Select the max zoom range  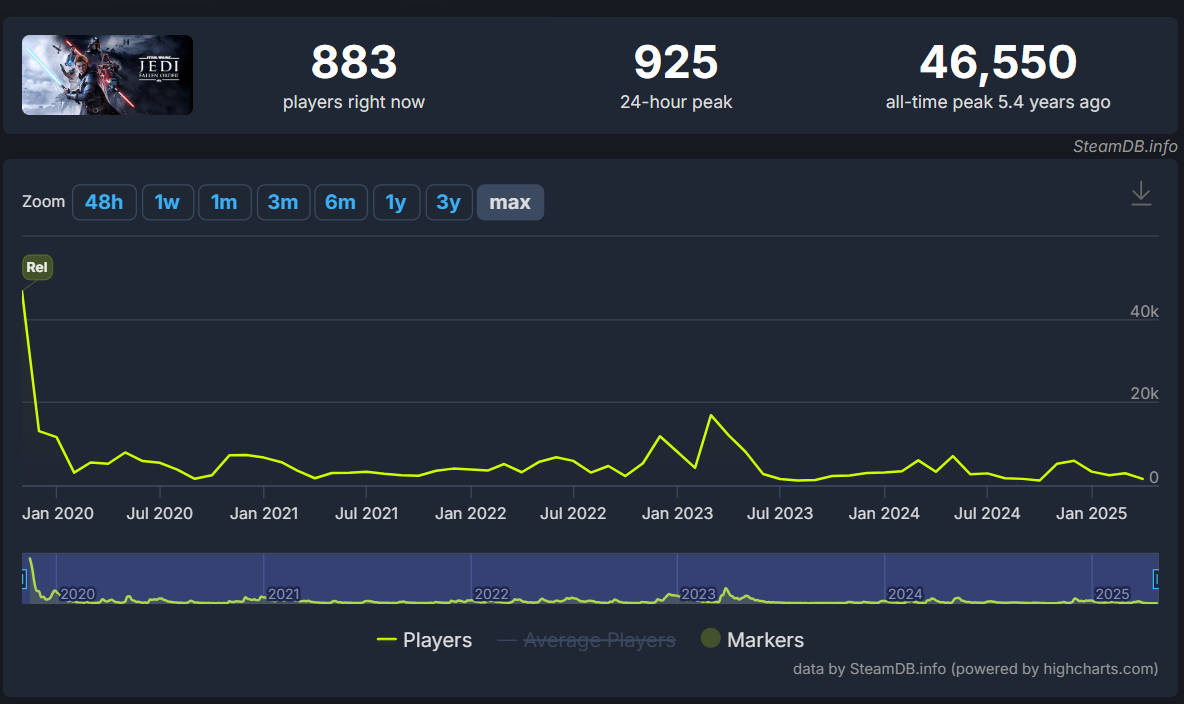pyautogui.click(x=510, y=202)
